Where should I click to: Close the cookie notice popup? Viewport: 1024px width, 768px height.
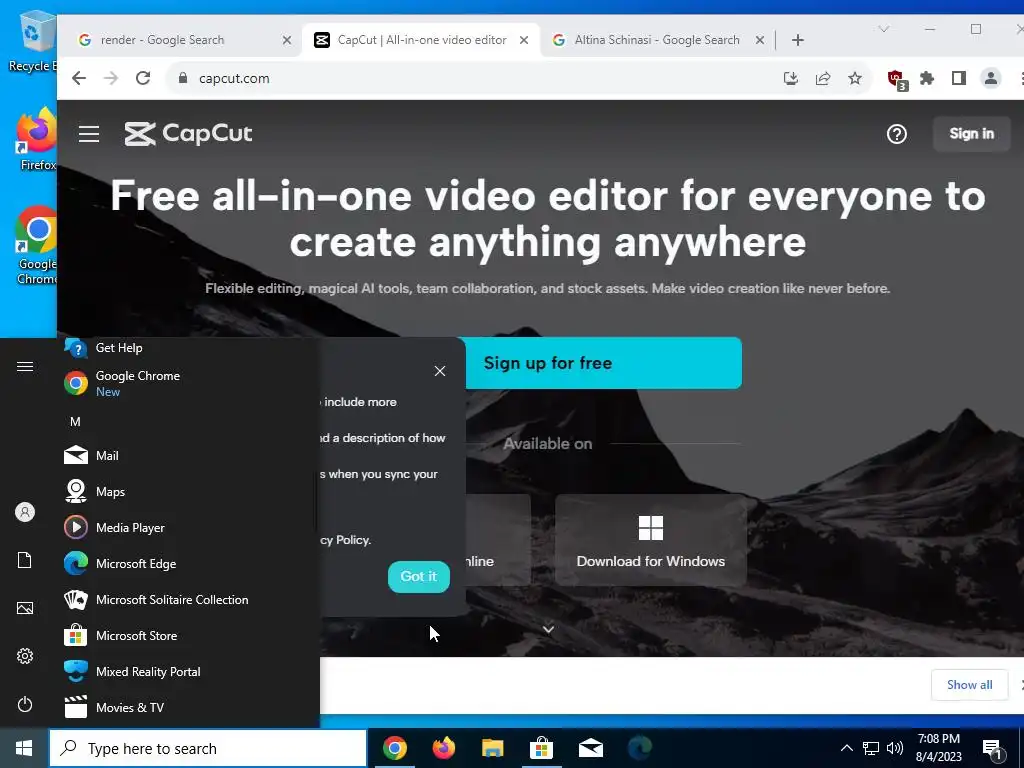pos(440,371)
